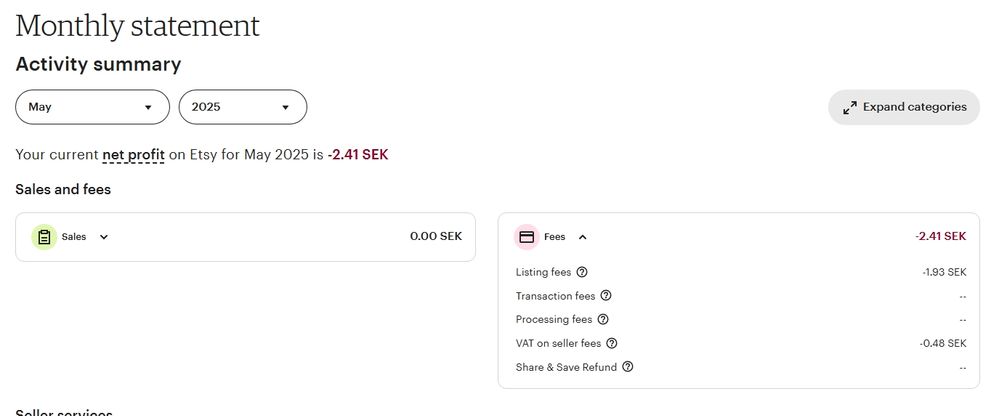Open the May month dropdown
Screen dimensions: 999x416
(x=91, y=107)
